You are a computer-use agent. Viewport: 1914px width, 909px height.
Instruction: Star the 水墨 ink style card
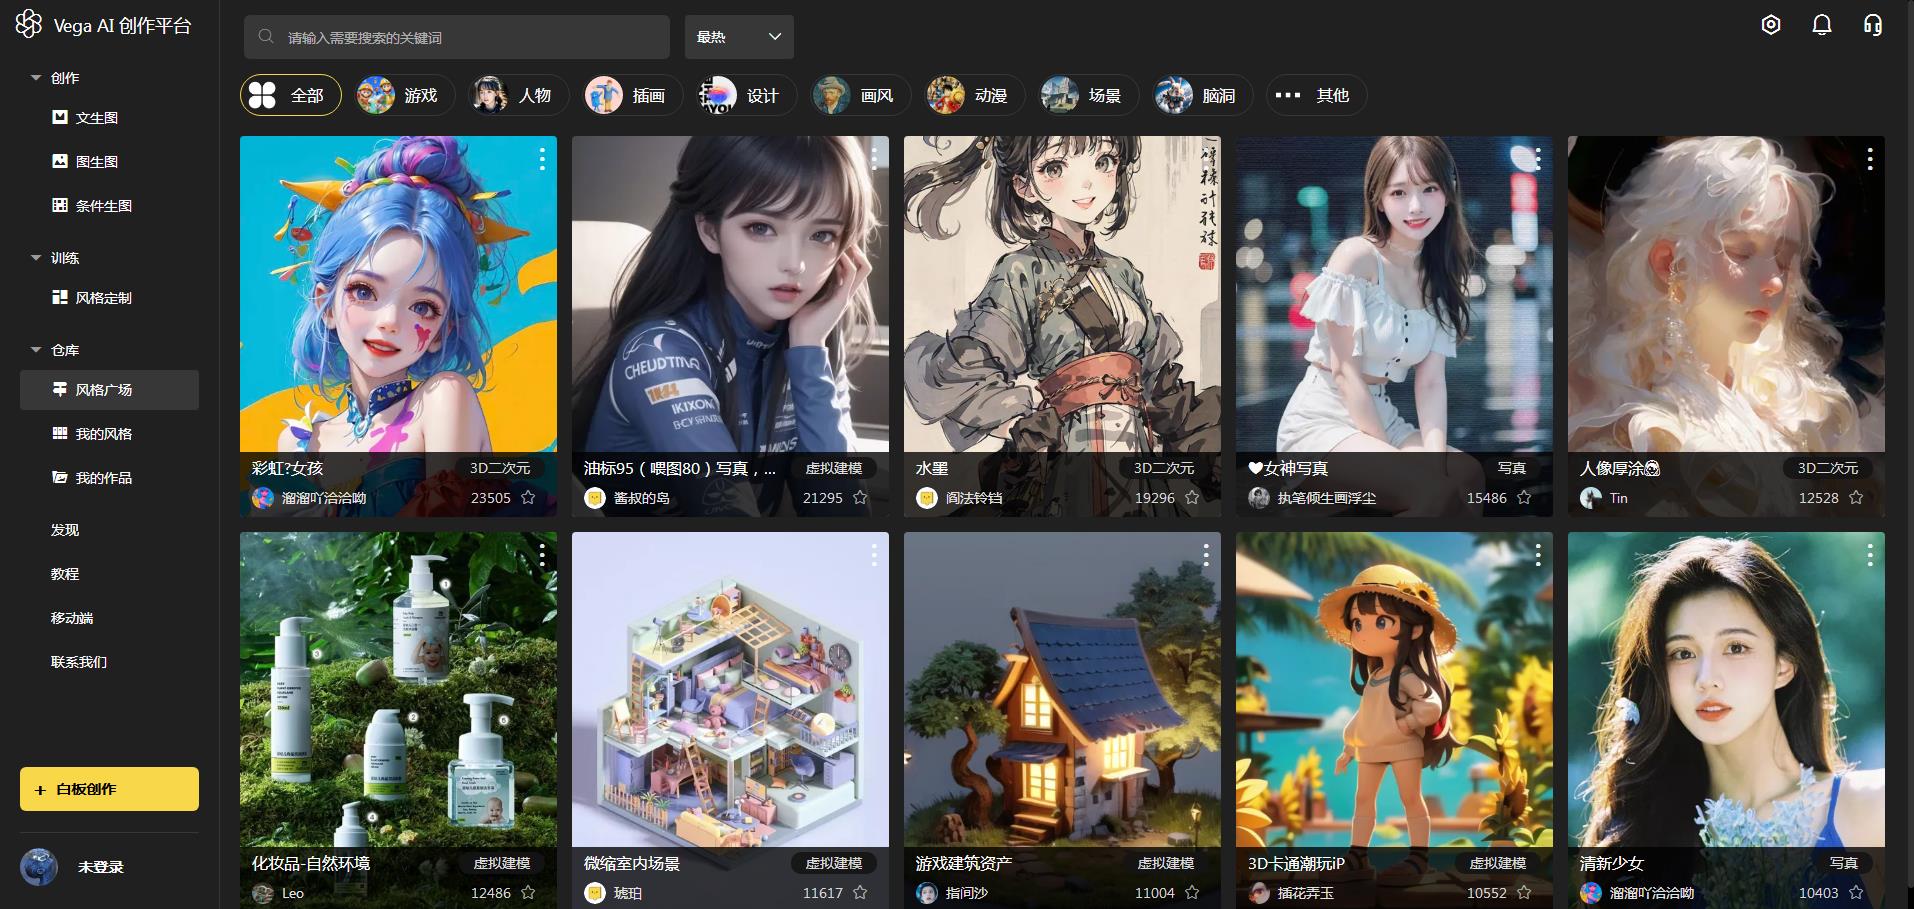click(1192, 498)
